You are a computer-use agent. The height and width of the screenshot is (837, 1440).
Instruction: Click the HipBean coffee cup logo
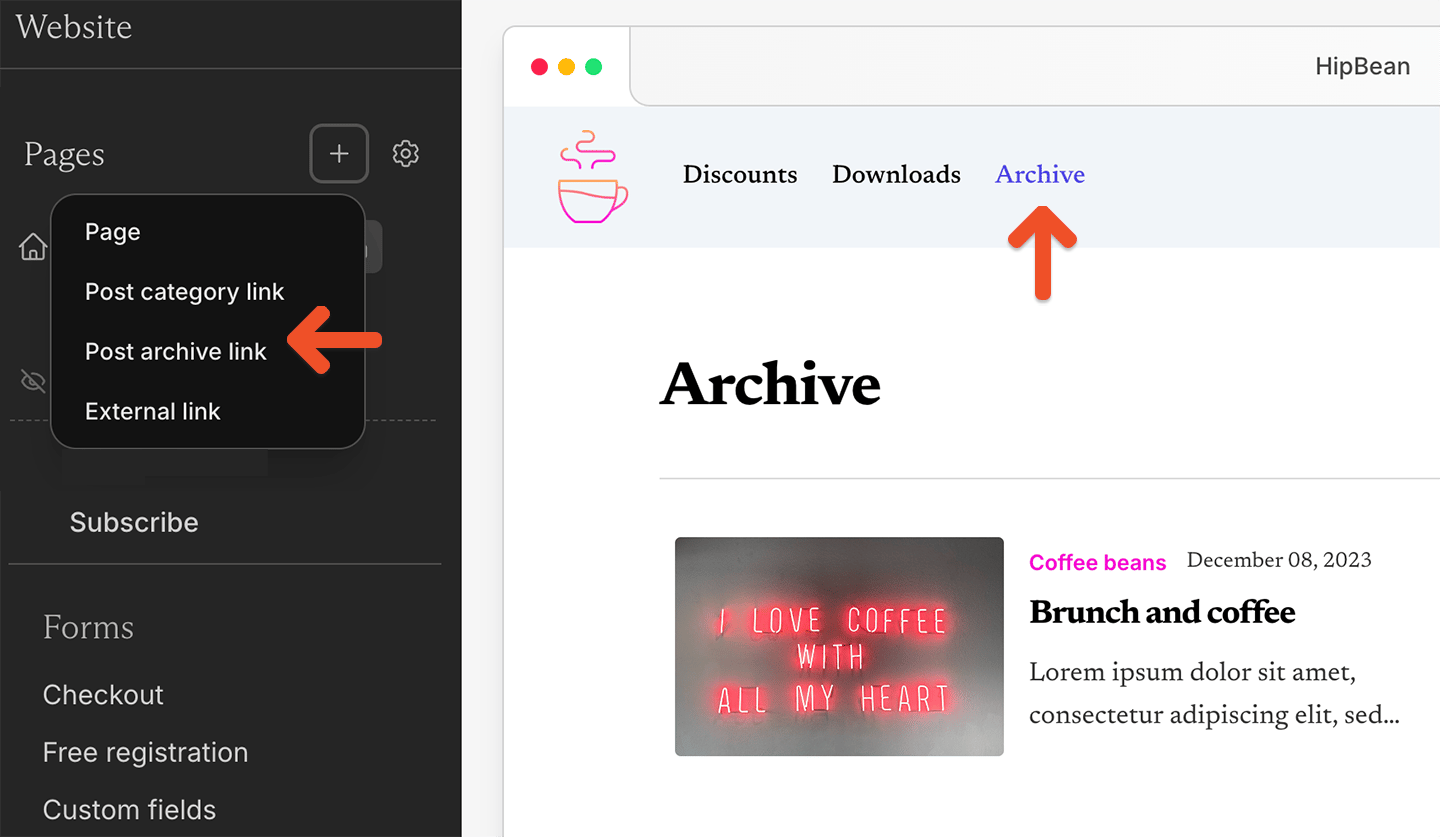click(593, 176)
